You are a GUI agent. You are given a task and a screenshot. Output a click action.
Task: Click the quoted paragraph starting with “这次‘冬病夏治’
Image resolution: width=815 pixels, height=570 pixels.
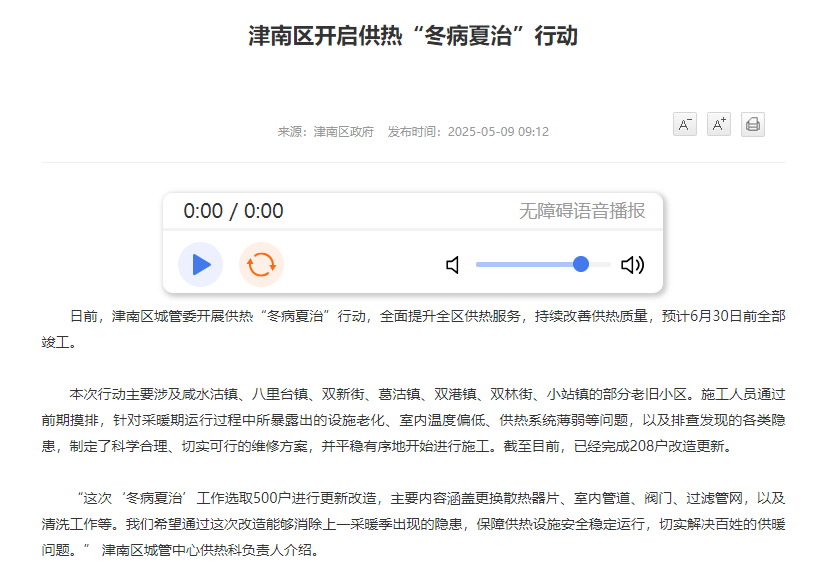click(413, 524)
